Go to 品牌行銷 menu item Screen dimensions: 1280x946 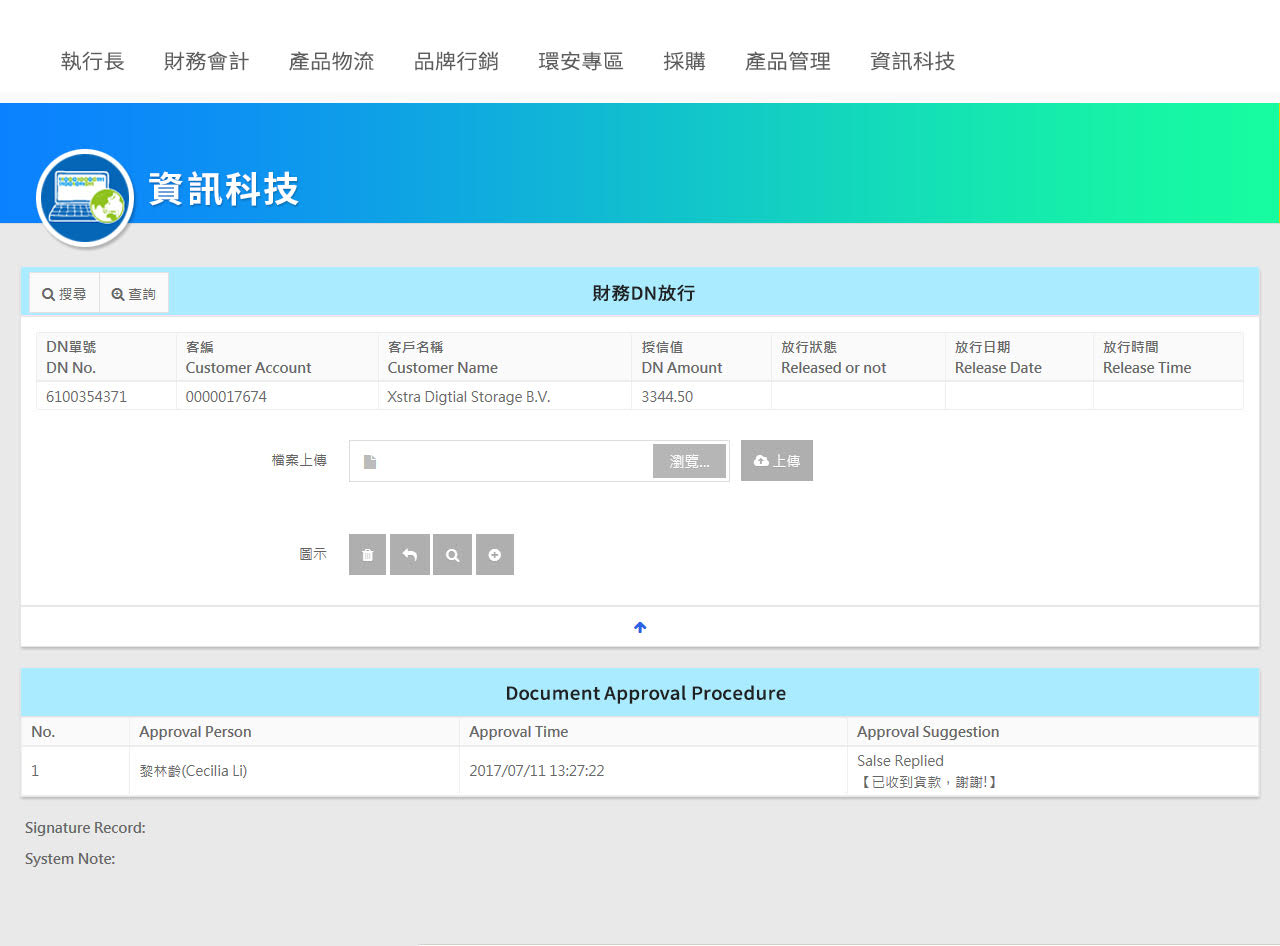tap(456, 62)
